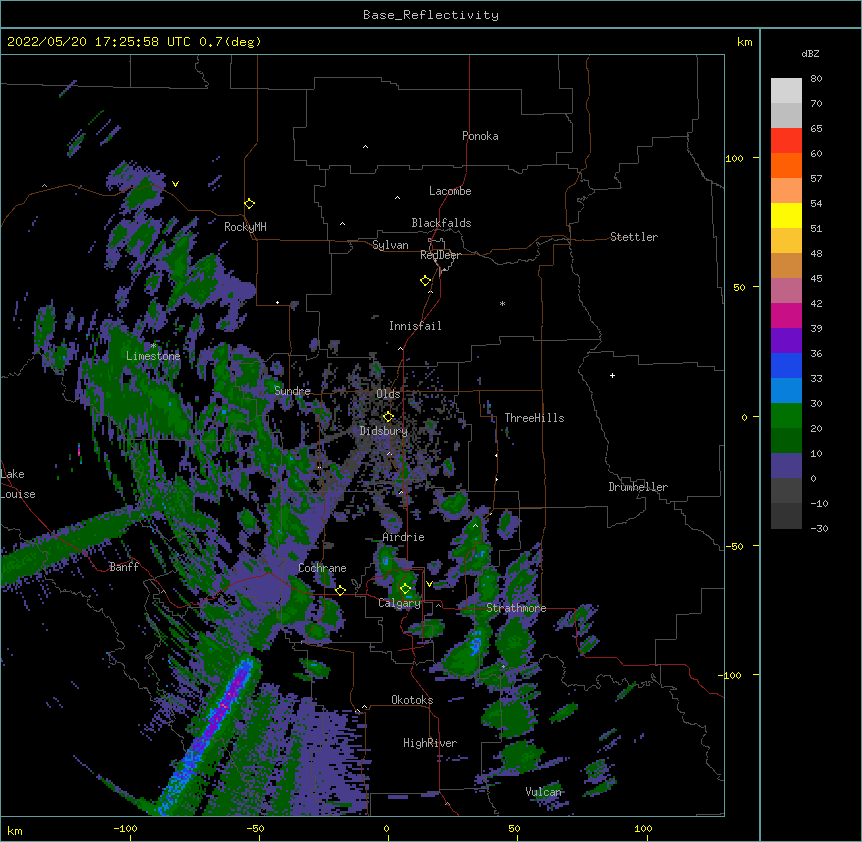The image size is (862, 842).
Task: Click the white plus marker north of Drumheller
Action: tap(612, 375)
